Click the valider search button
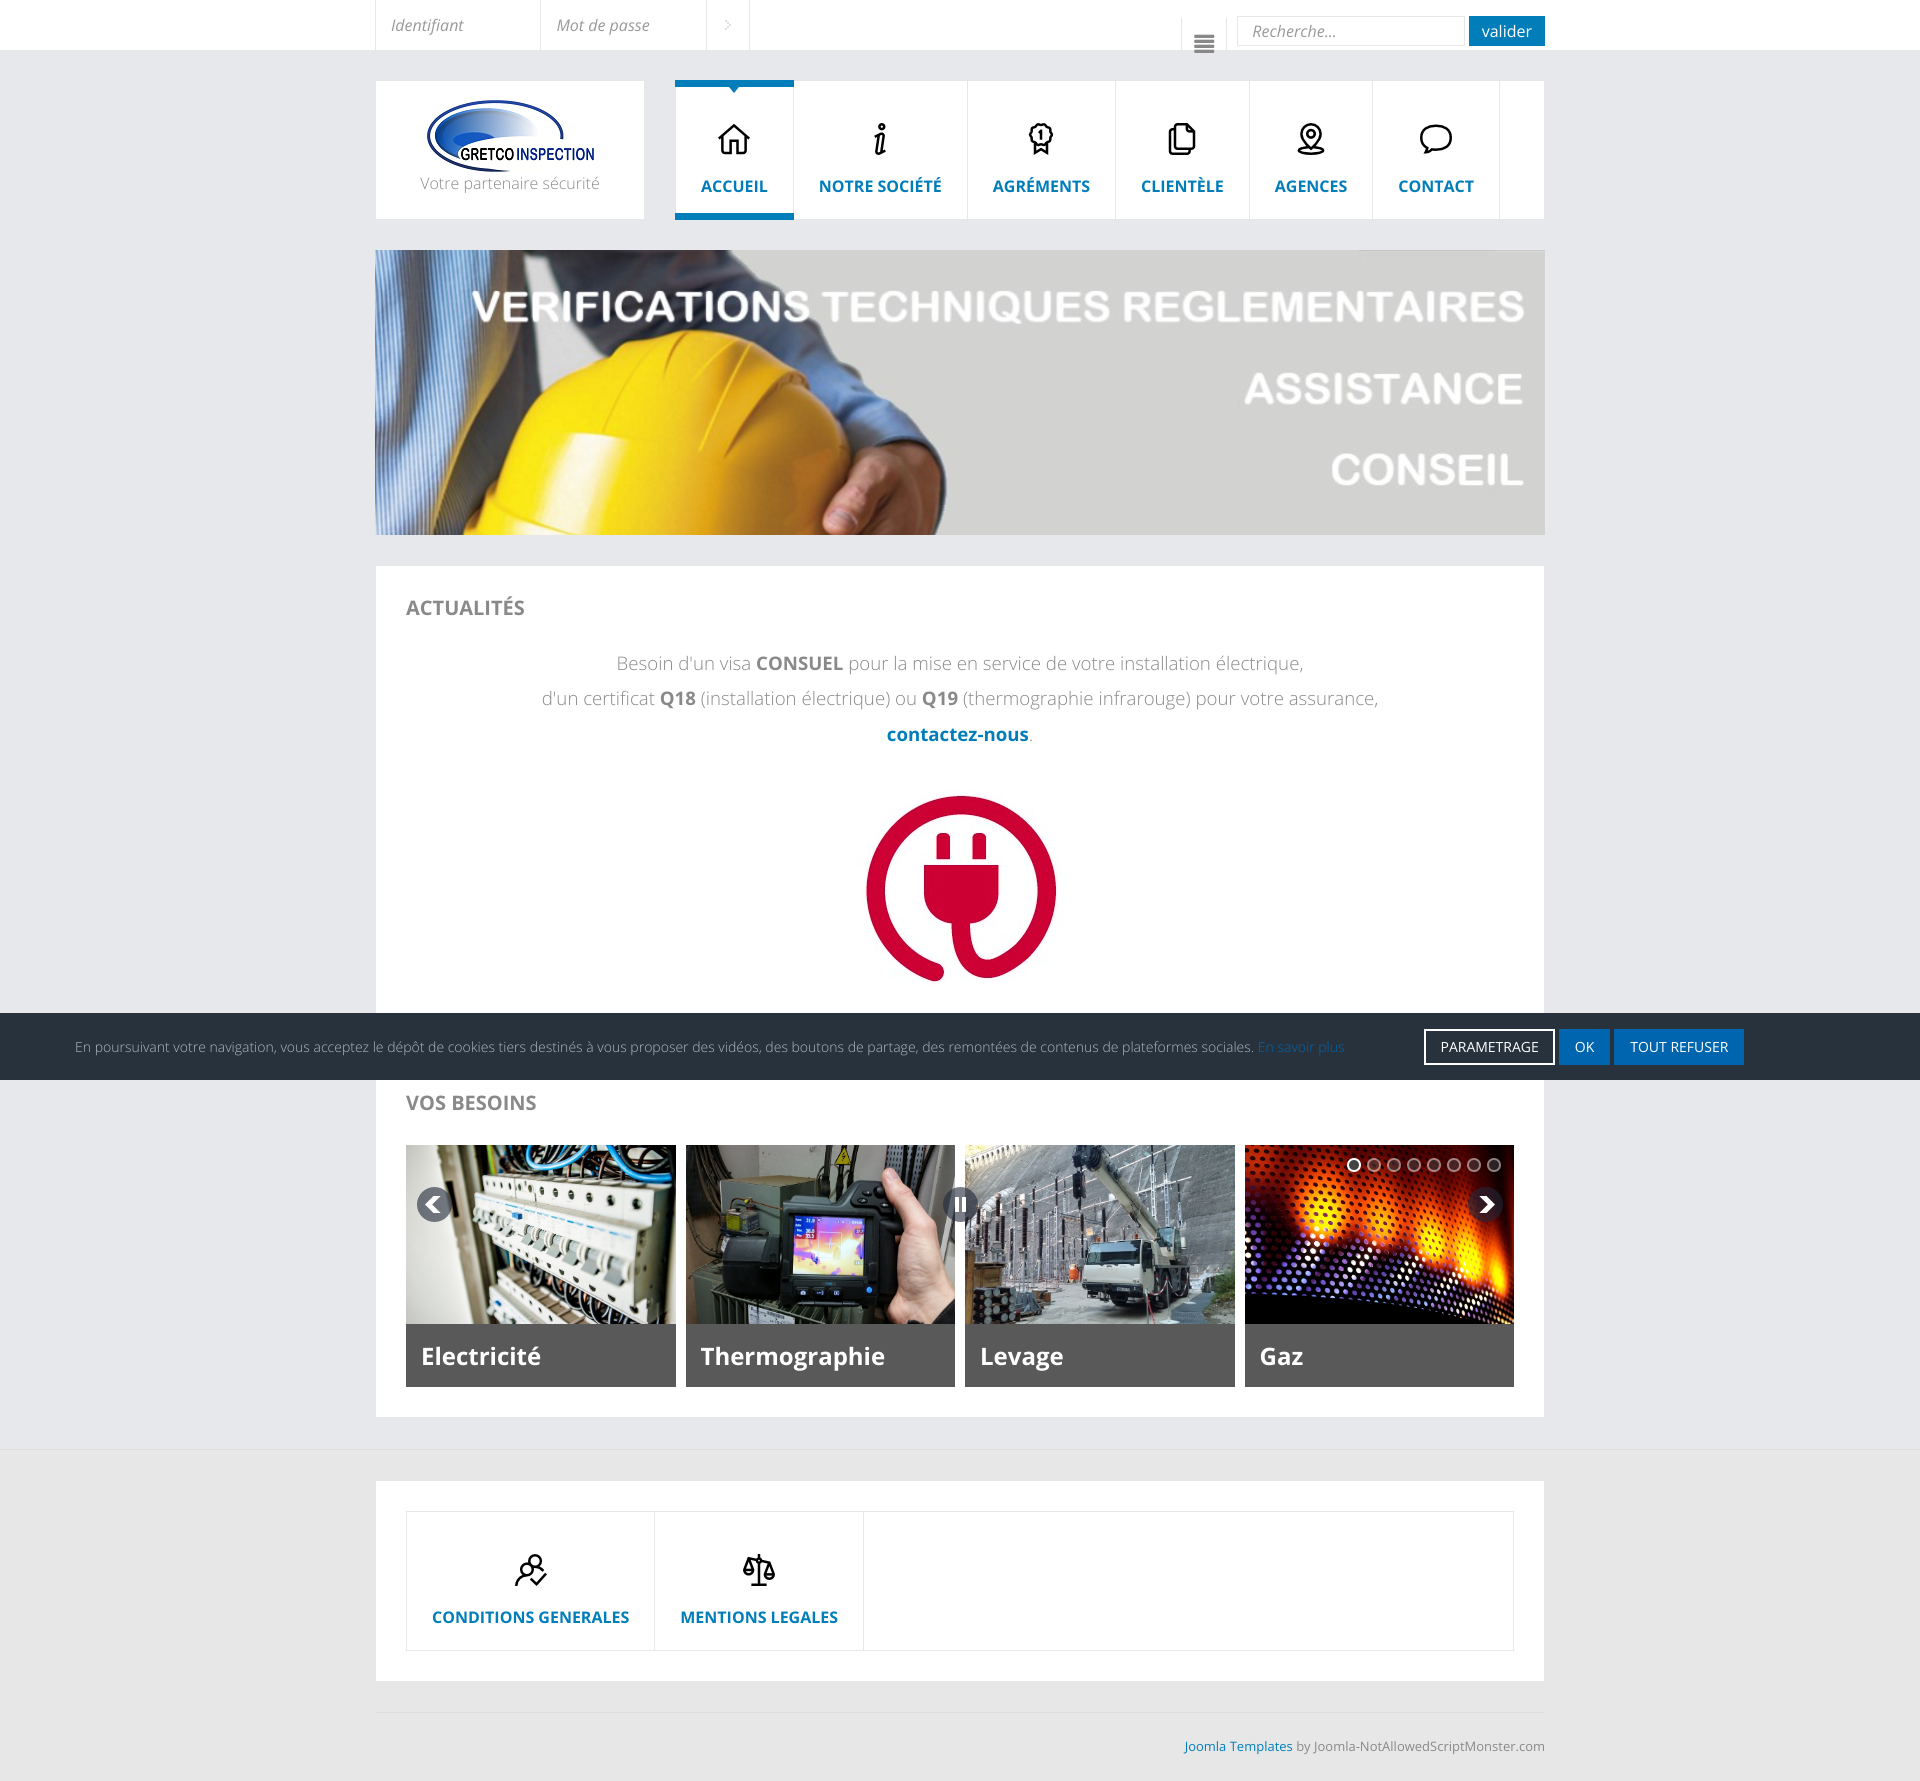 1506,31
